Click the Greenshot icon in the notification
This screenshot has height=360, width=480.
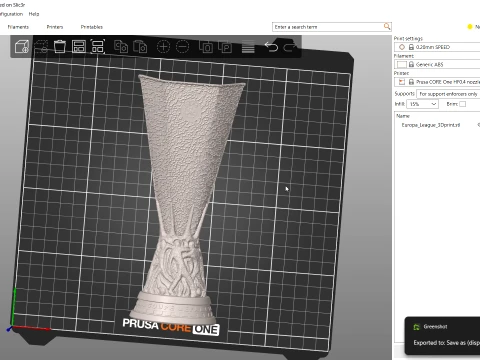click(416, 327)
